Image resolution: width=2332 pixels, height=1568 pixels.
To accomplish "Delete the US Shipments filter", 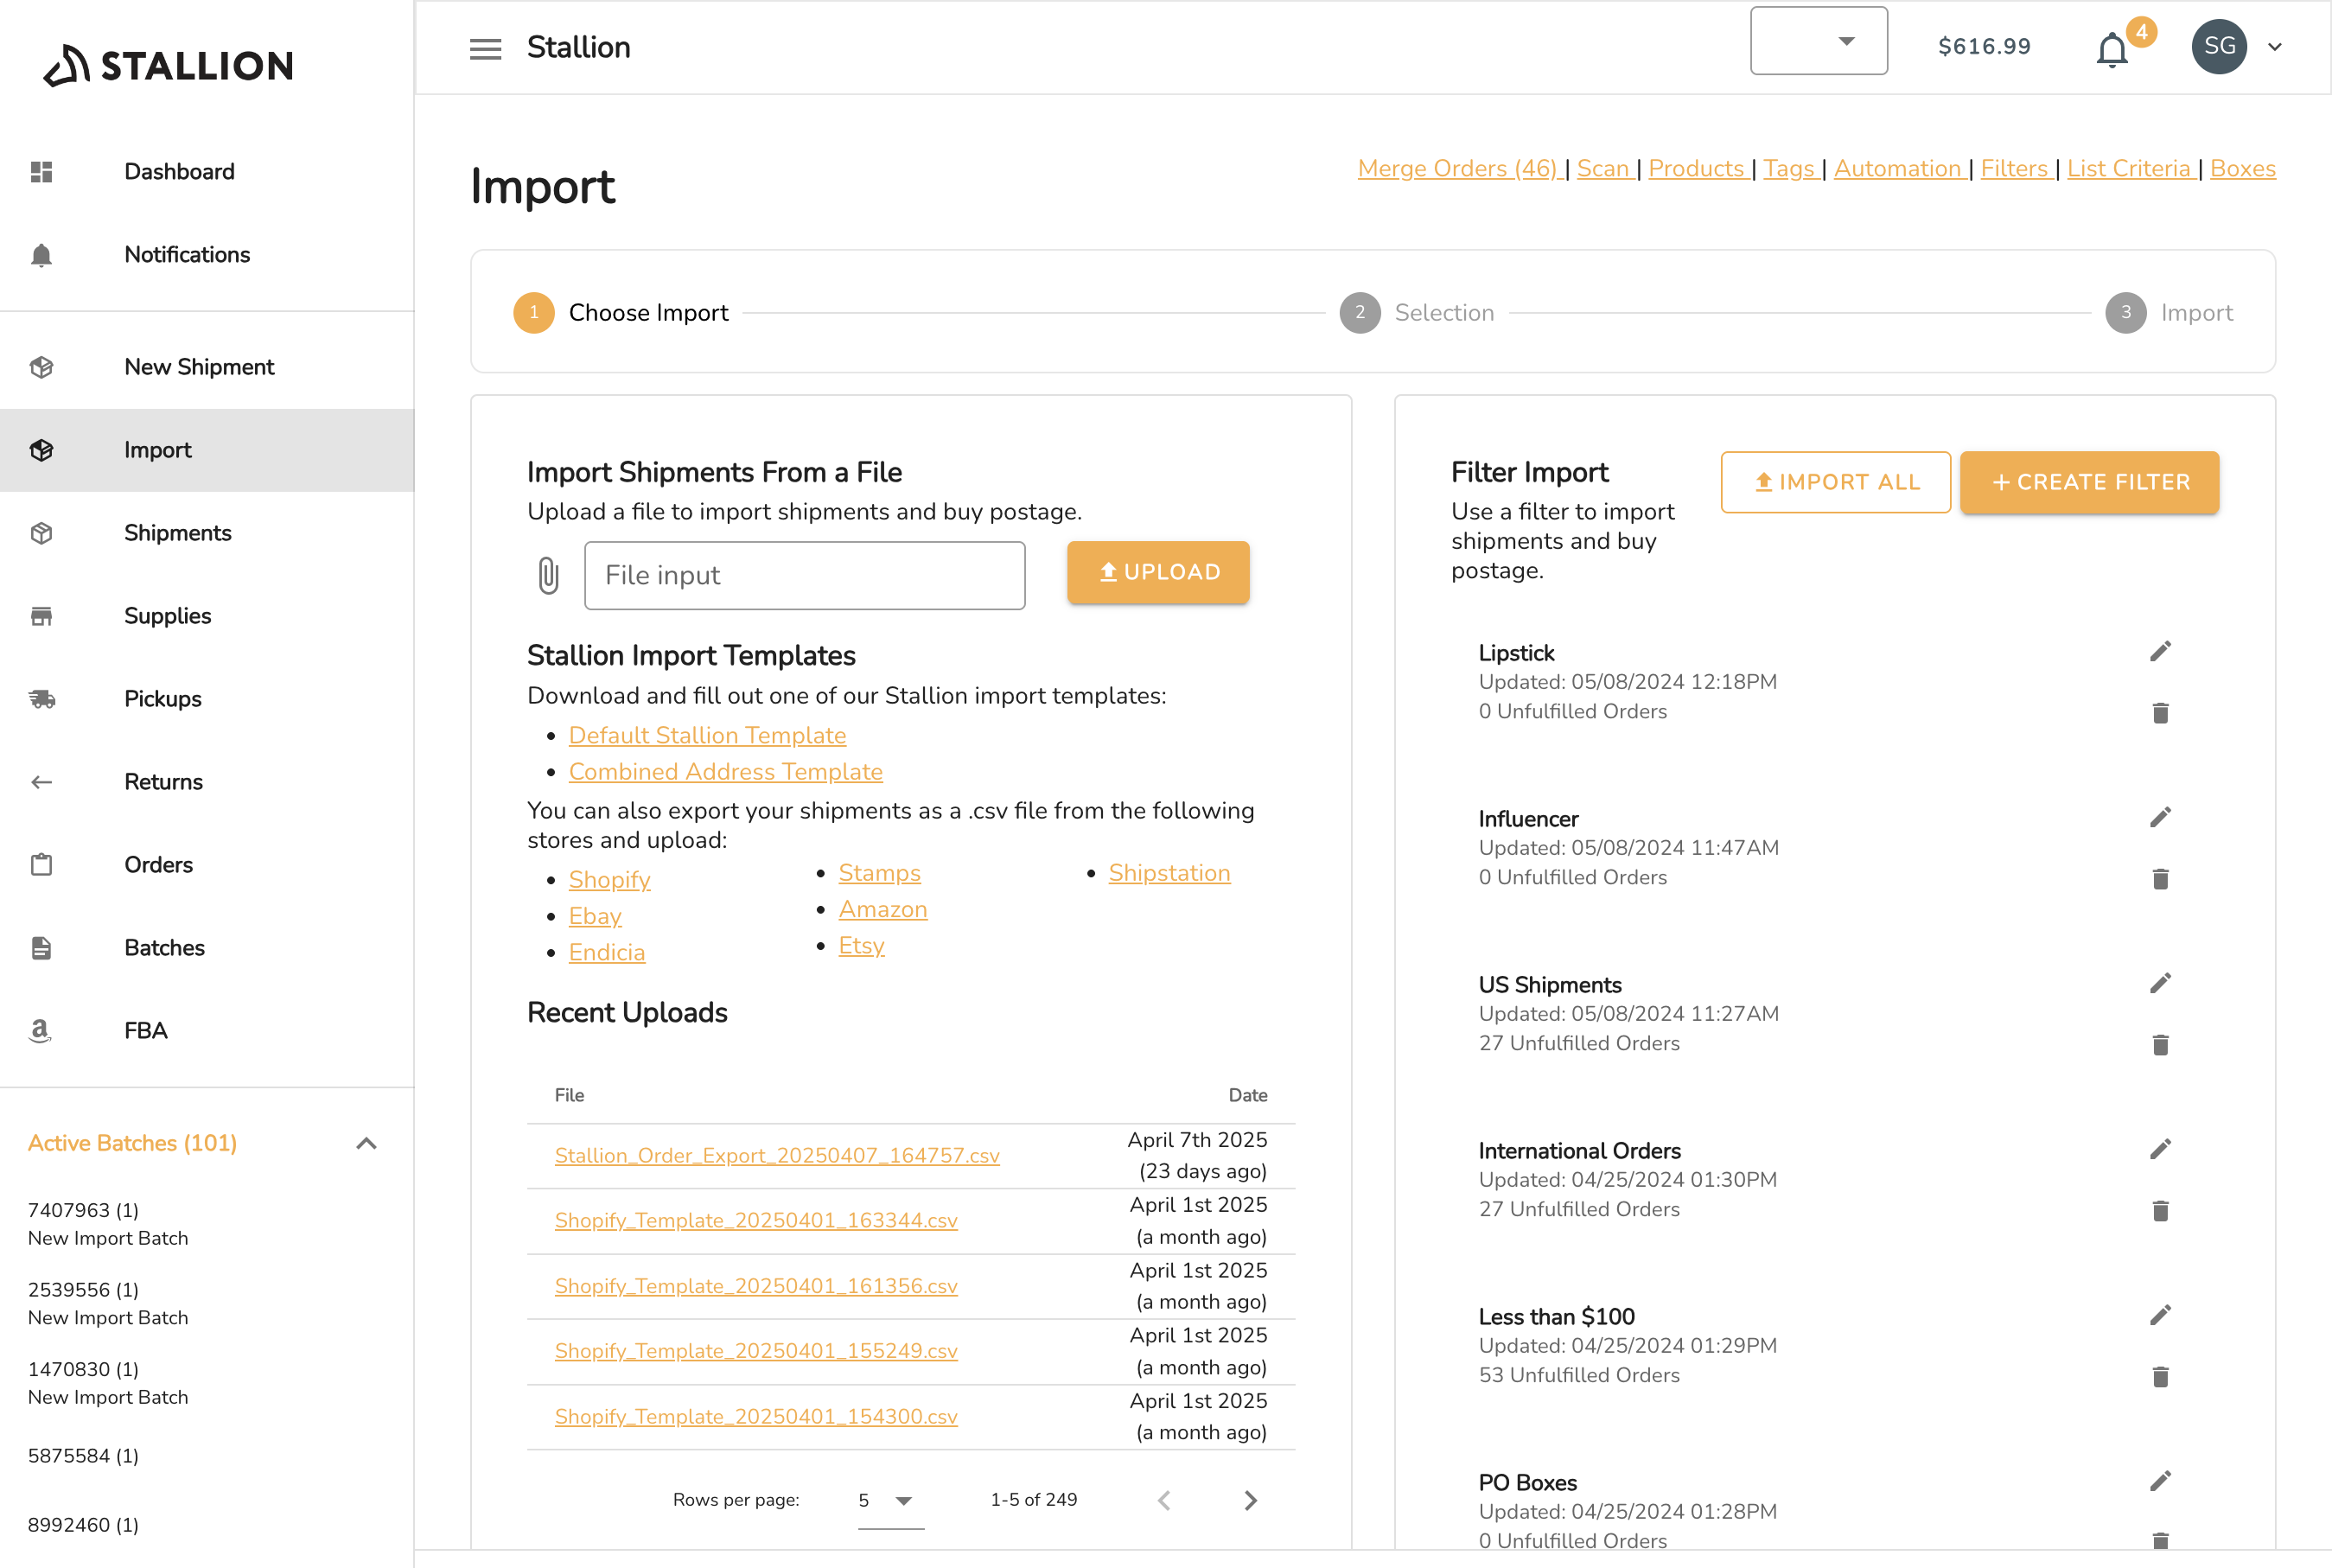I will pos(2160,1045).
